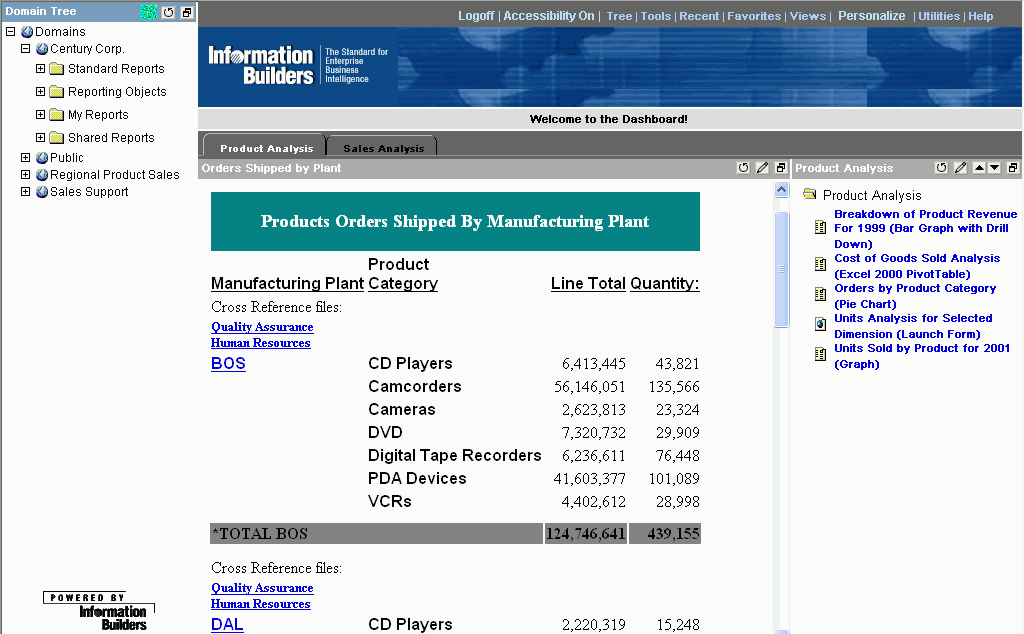Viewport: 1024px width, 634px height.
Task: Collapse the Domains root node
Action: (10, 31)
